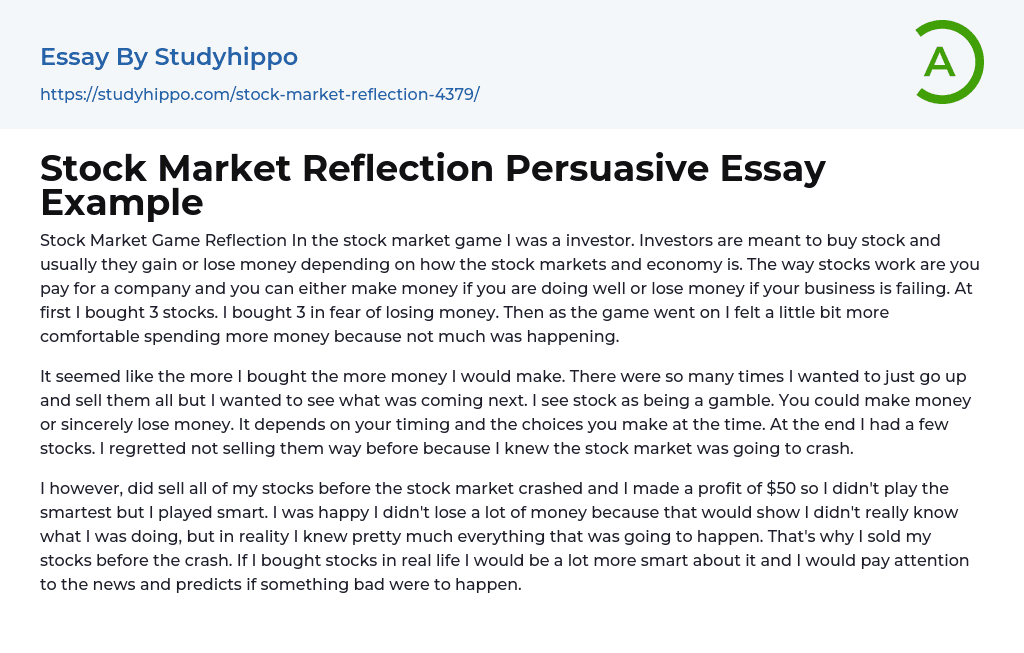
Task: Click the word "Example" in the essay title
Action: [122, 202]
